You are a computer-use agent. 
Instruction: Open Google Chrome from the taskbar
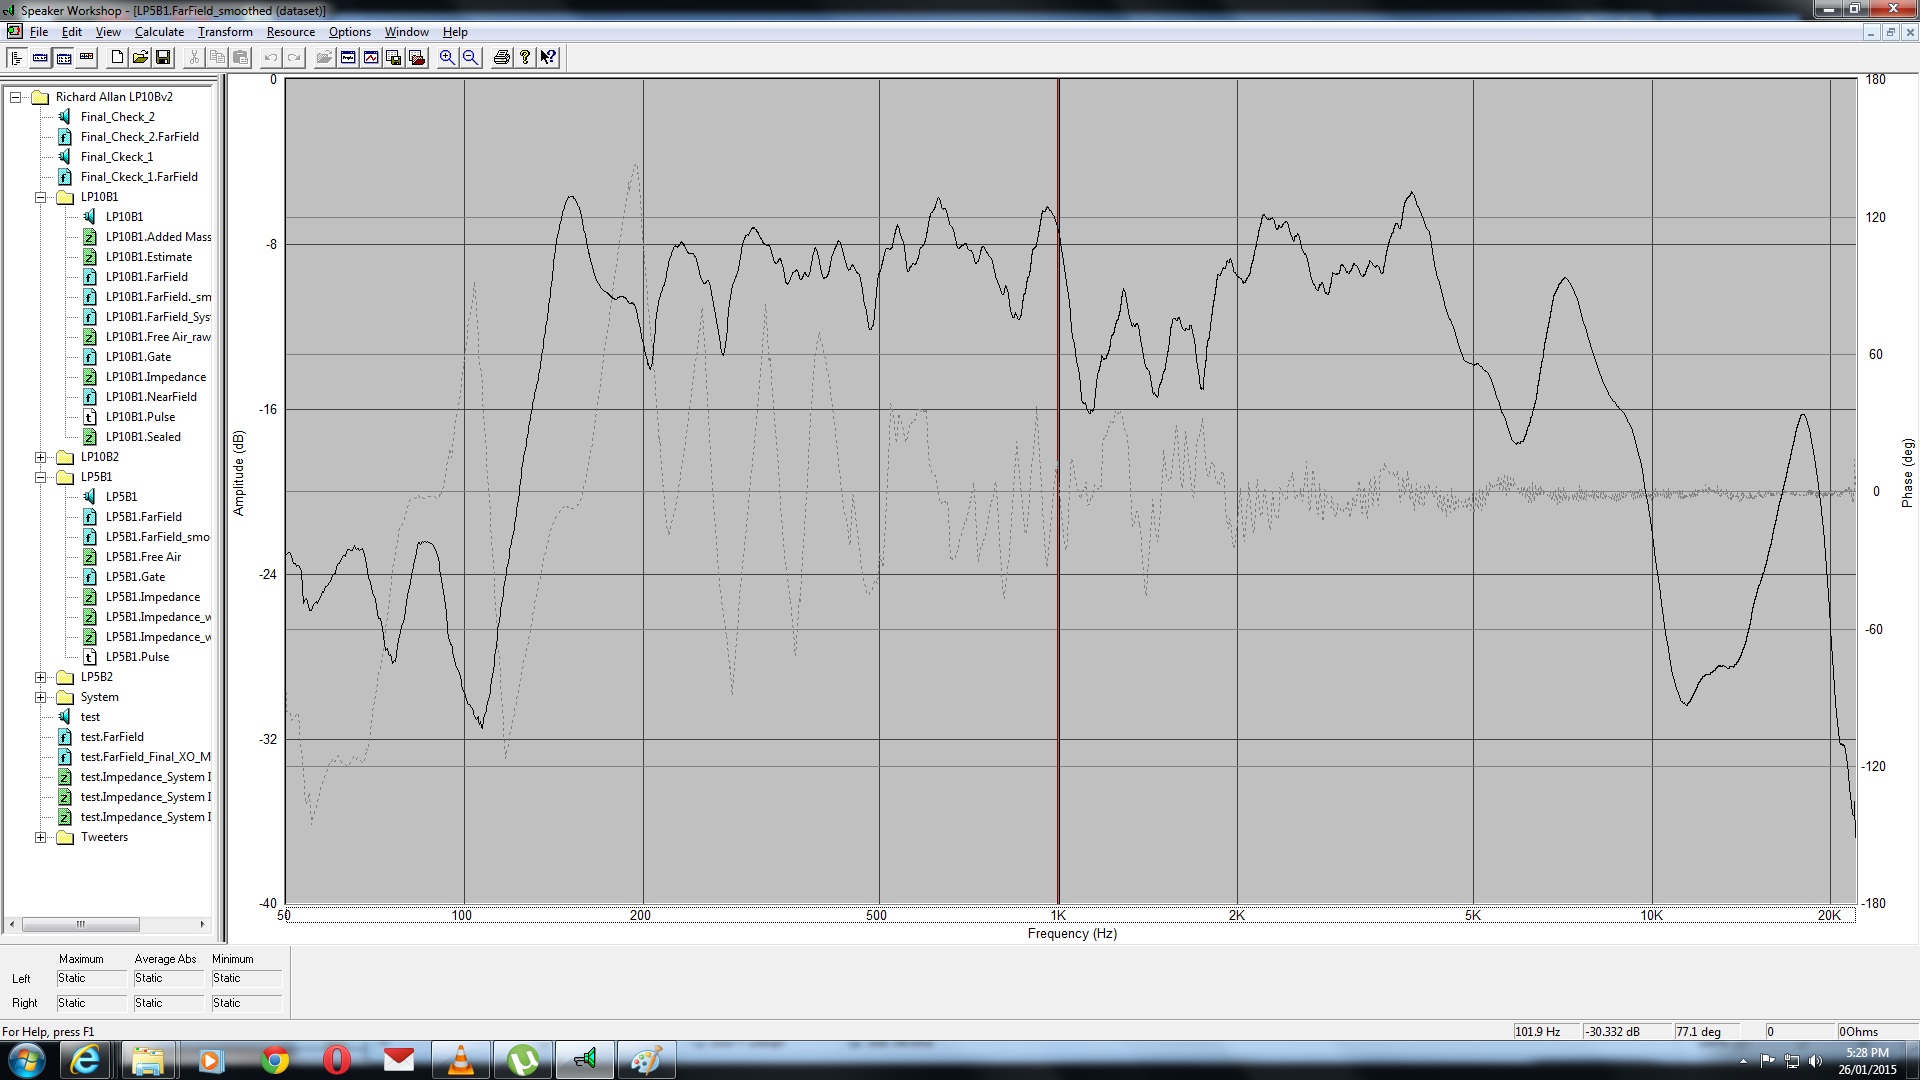click(275, 1060)
